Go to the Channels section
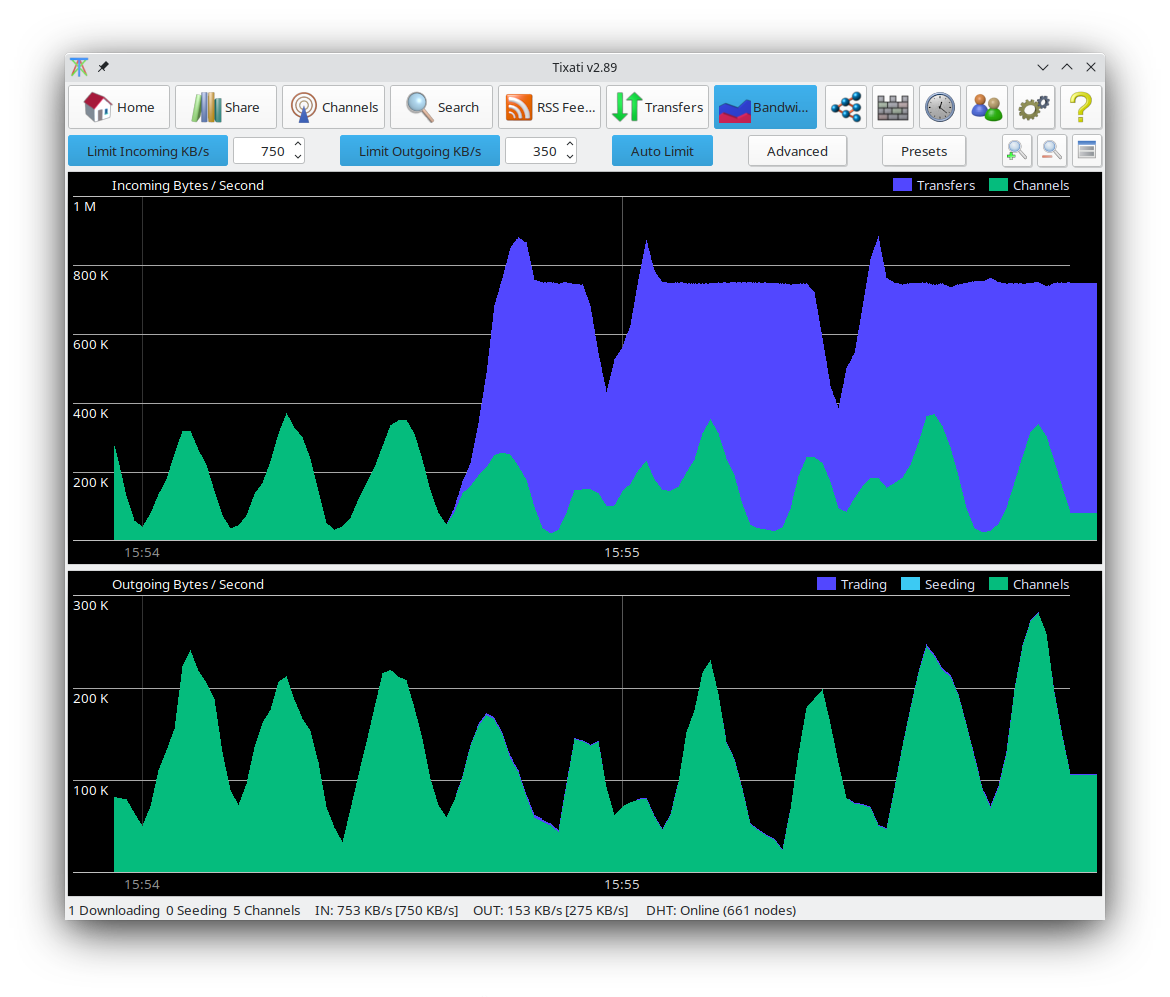 (x=333, y=106)
